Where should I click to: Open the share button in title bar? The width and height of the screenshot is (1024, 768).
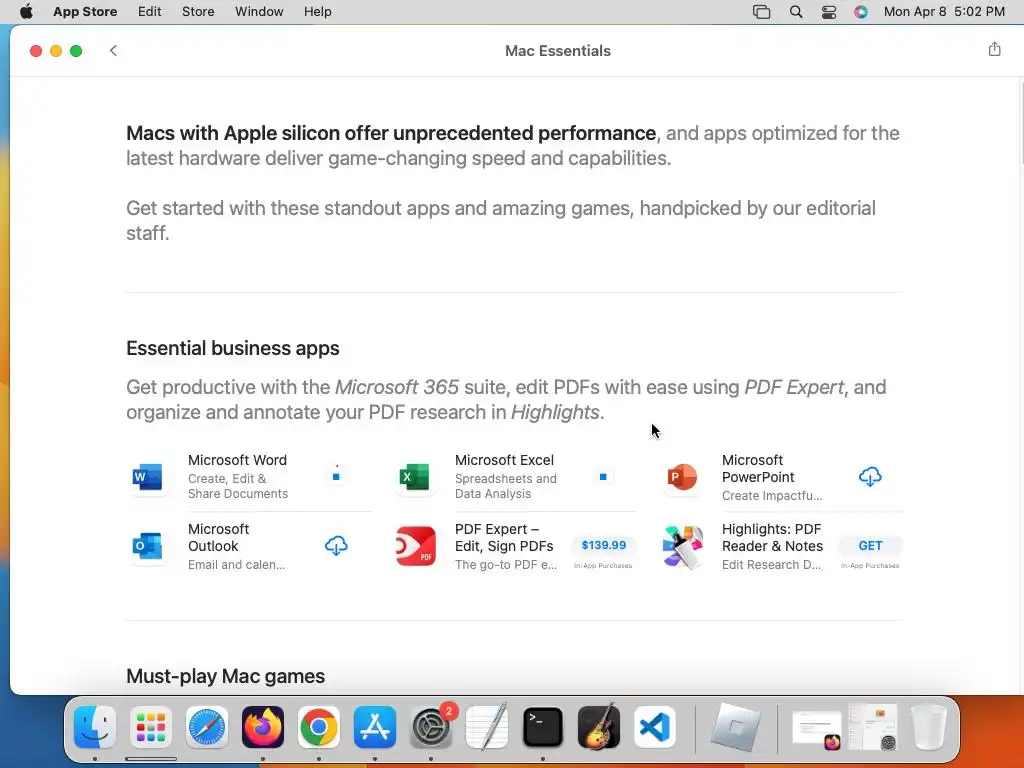click(x=994, y=49)
